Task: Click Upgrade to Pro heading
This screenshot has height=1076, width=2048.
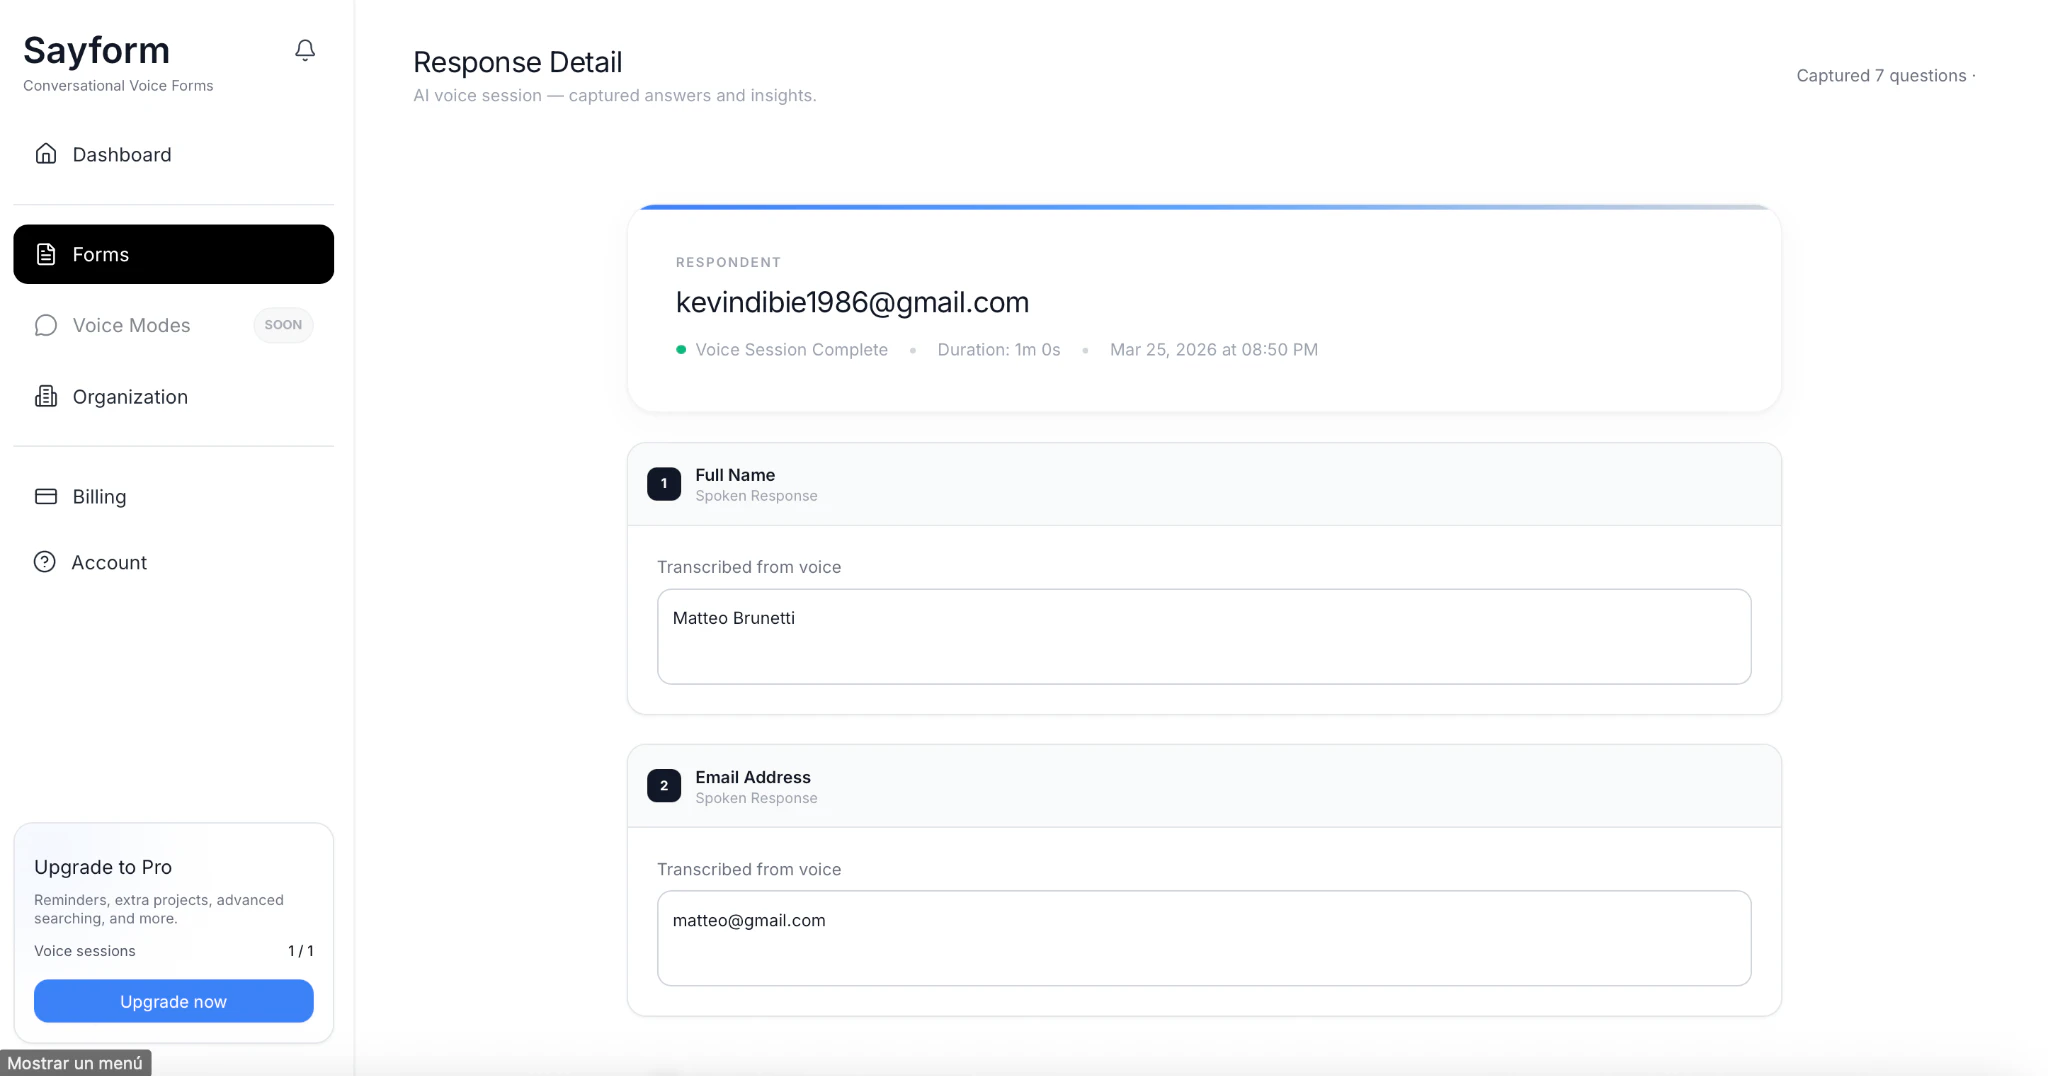Action: pyautogui.click(x=103, y=867)
